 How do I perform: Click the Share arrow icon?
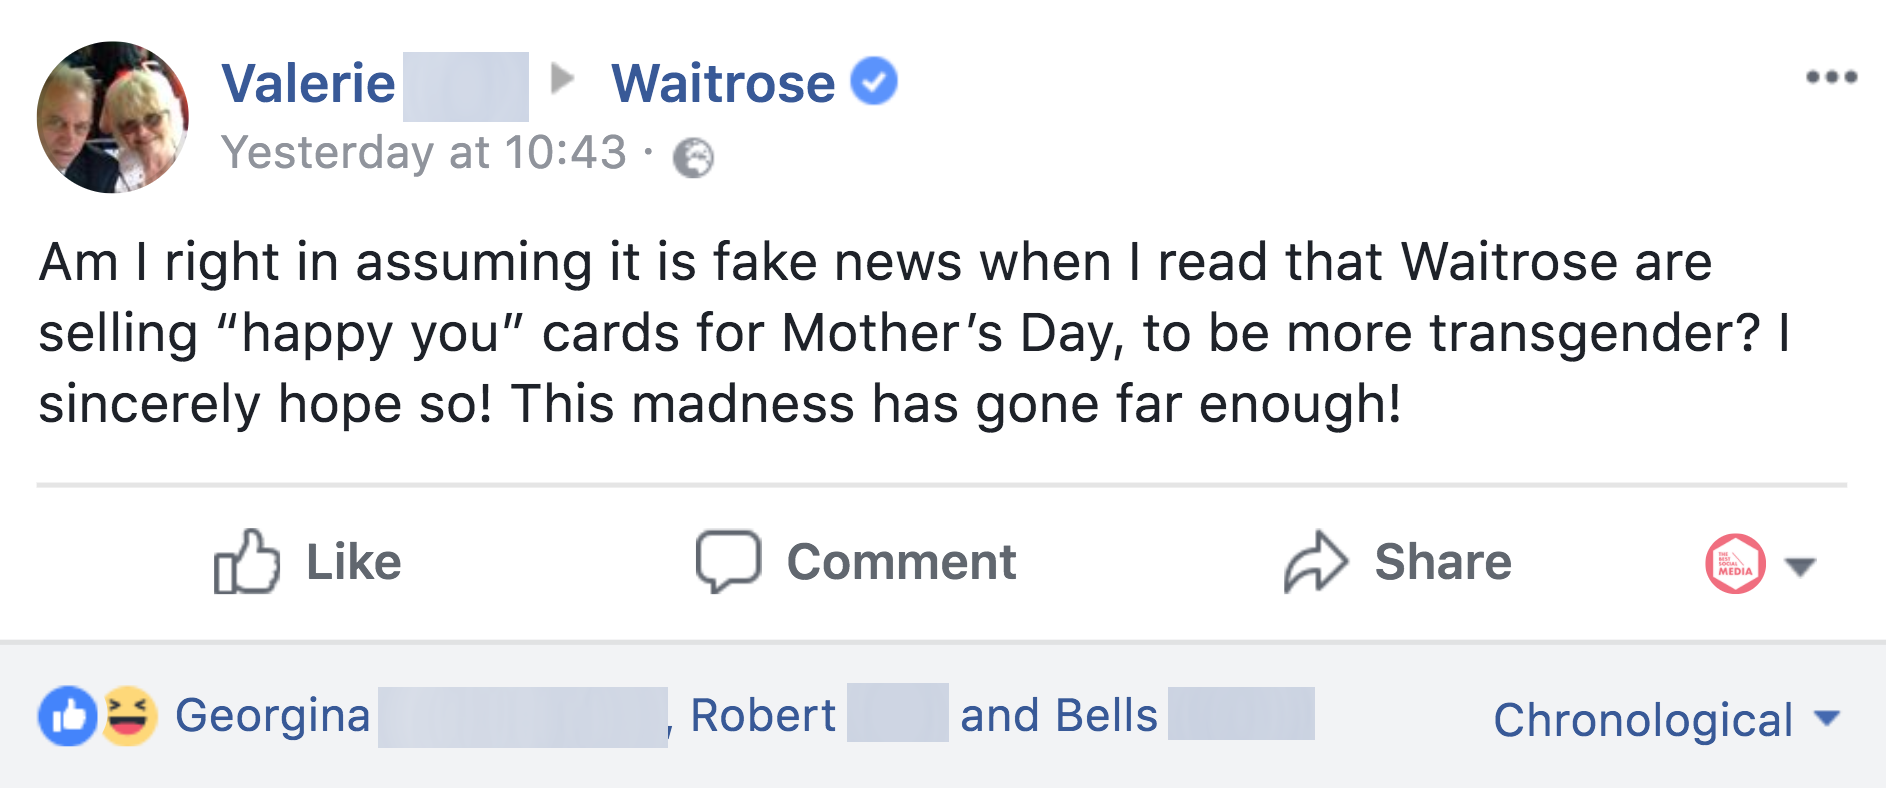click(x=1316, y=561)
